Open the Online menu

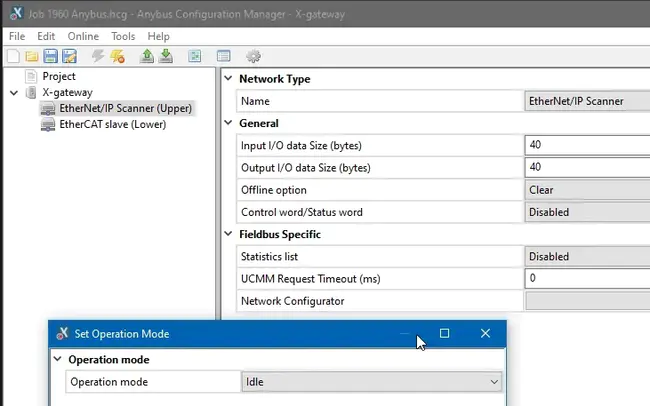tap(83, 36)
